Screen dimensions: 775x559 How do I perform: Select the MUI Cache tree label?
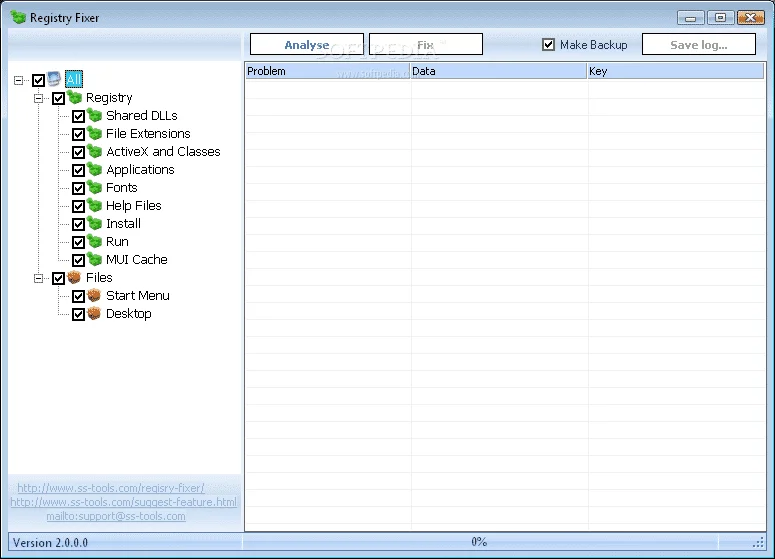(136, 259)
